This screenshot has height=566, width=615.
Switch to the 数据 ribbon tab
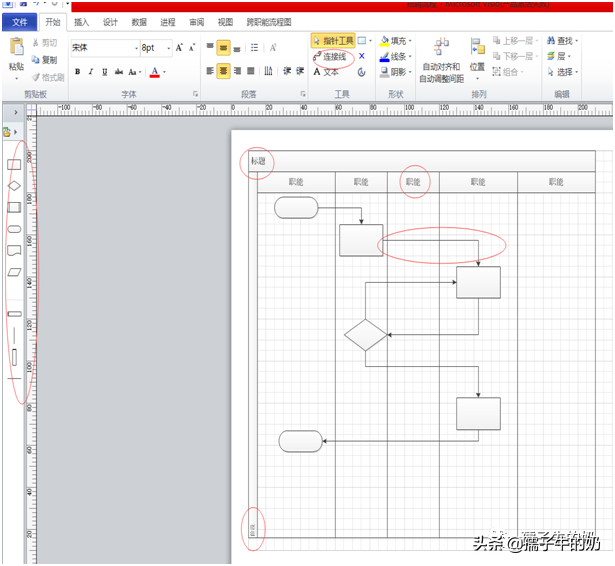[x=139, y=22]
